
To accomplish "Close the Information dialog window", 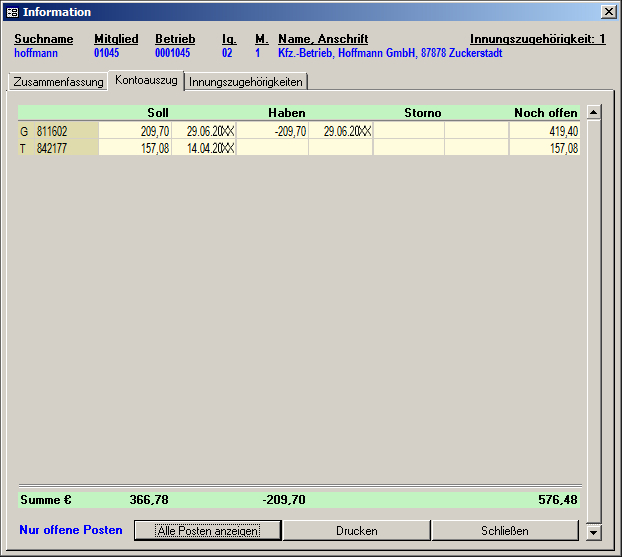I will point(607,12).
